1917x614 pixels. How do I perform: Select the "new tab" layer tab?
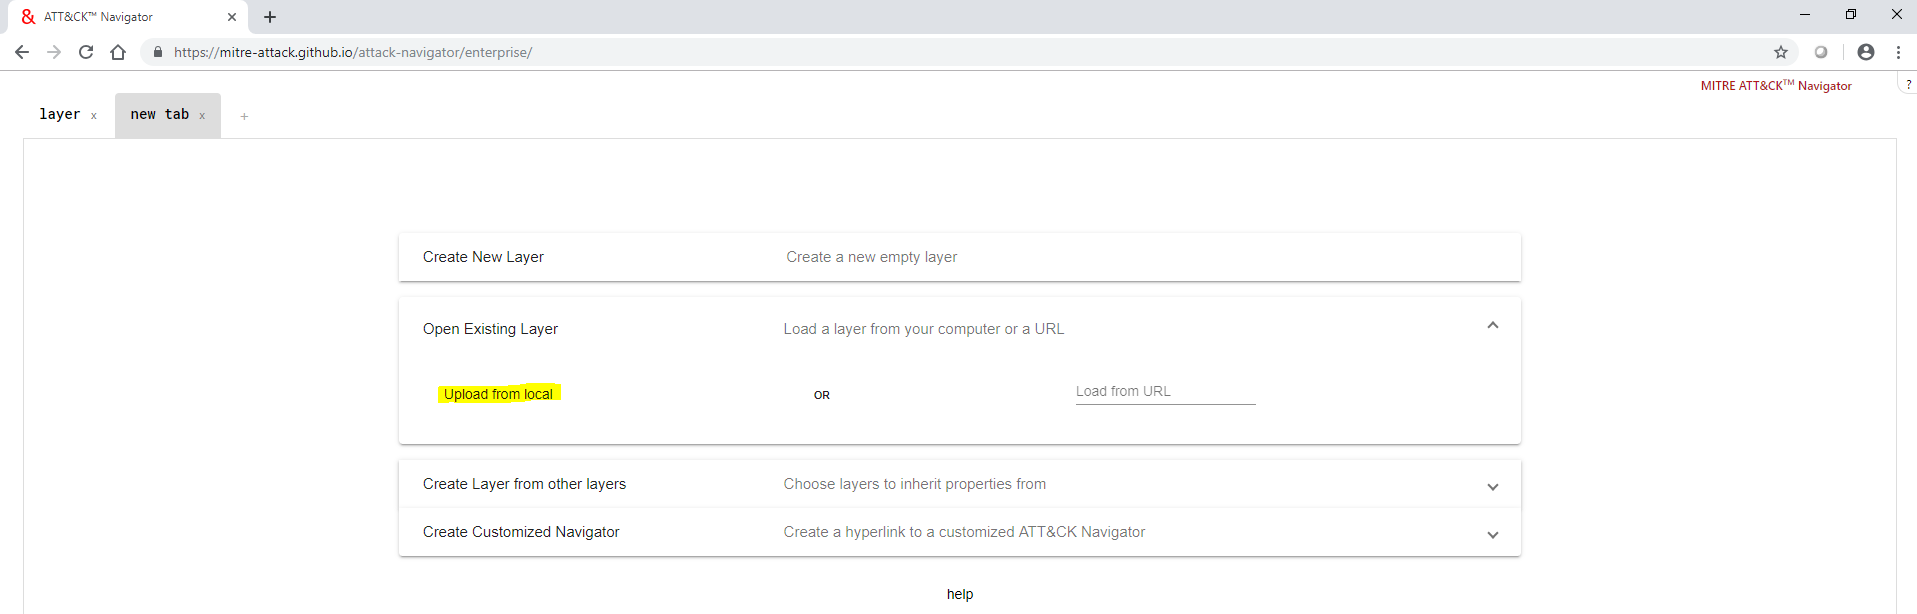pos(159,115)
